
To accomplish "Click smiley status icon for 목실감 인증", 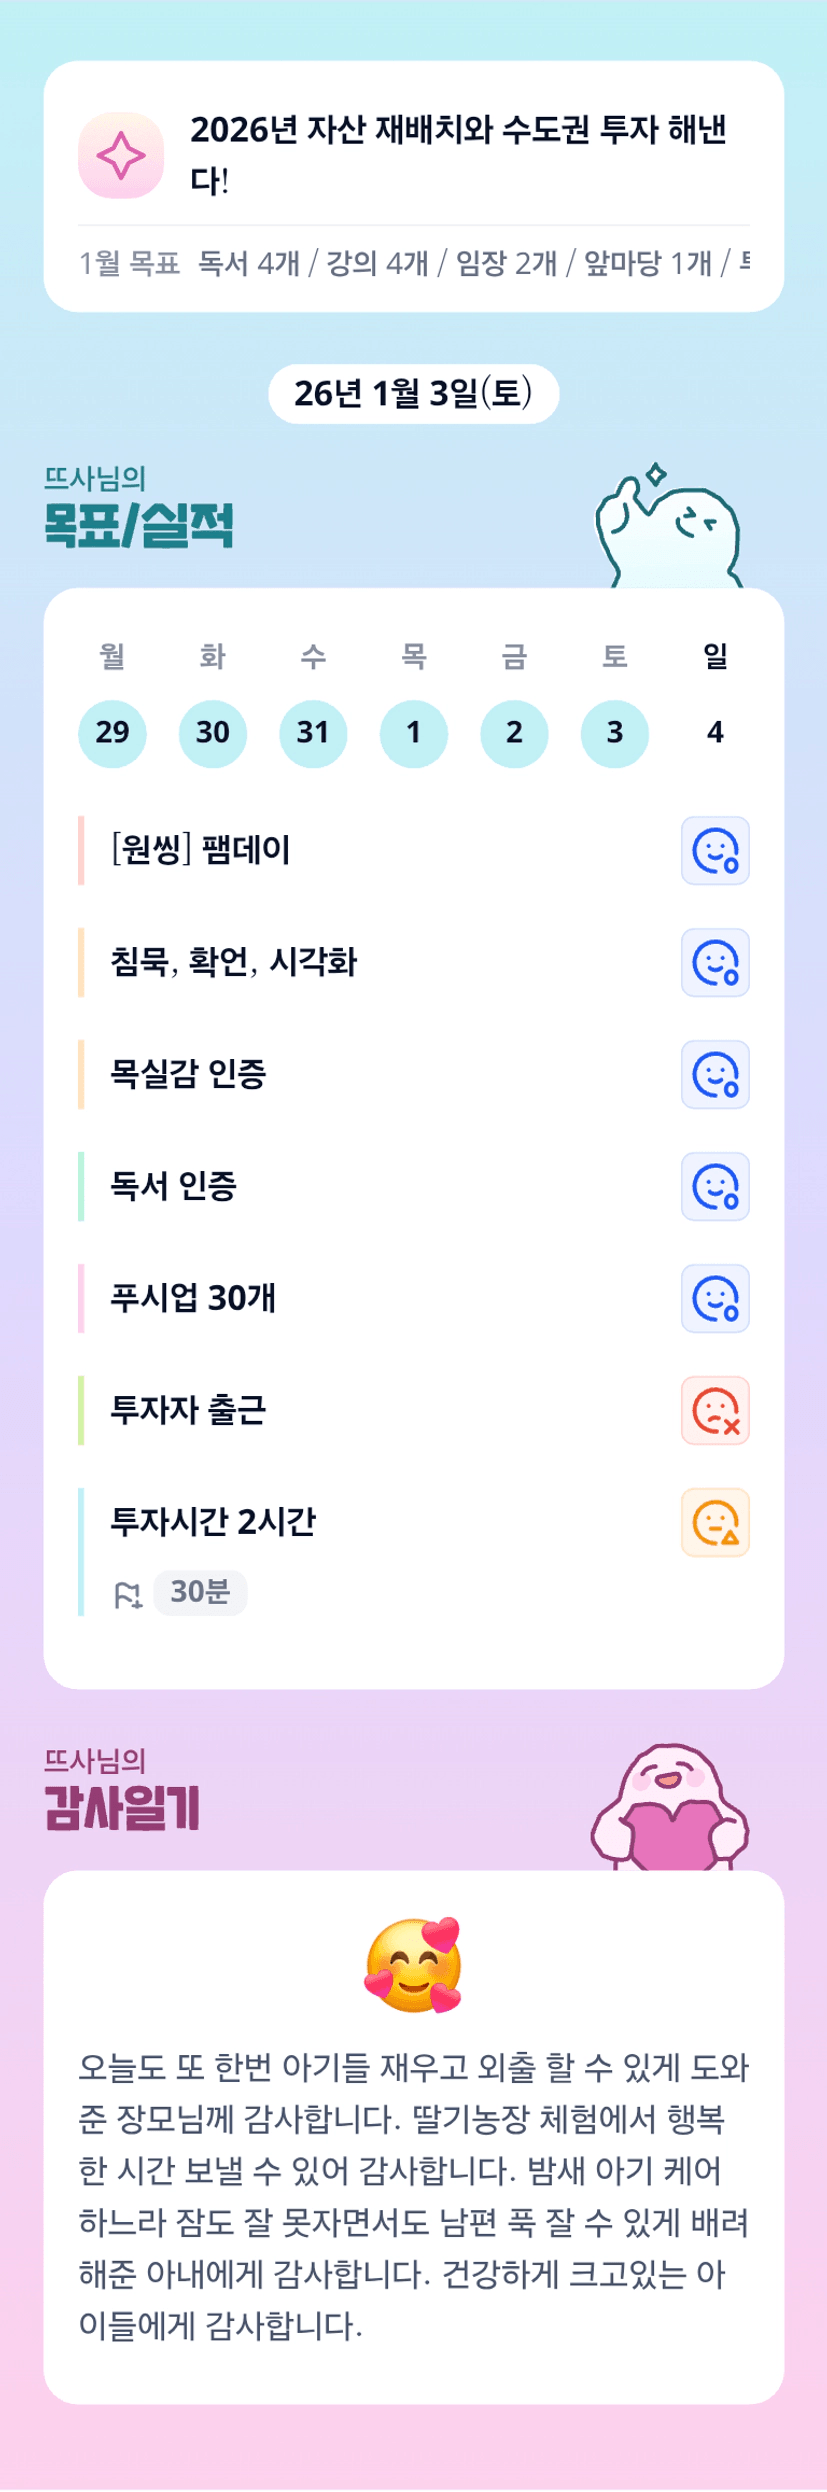I will click(715, 1075).
